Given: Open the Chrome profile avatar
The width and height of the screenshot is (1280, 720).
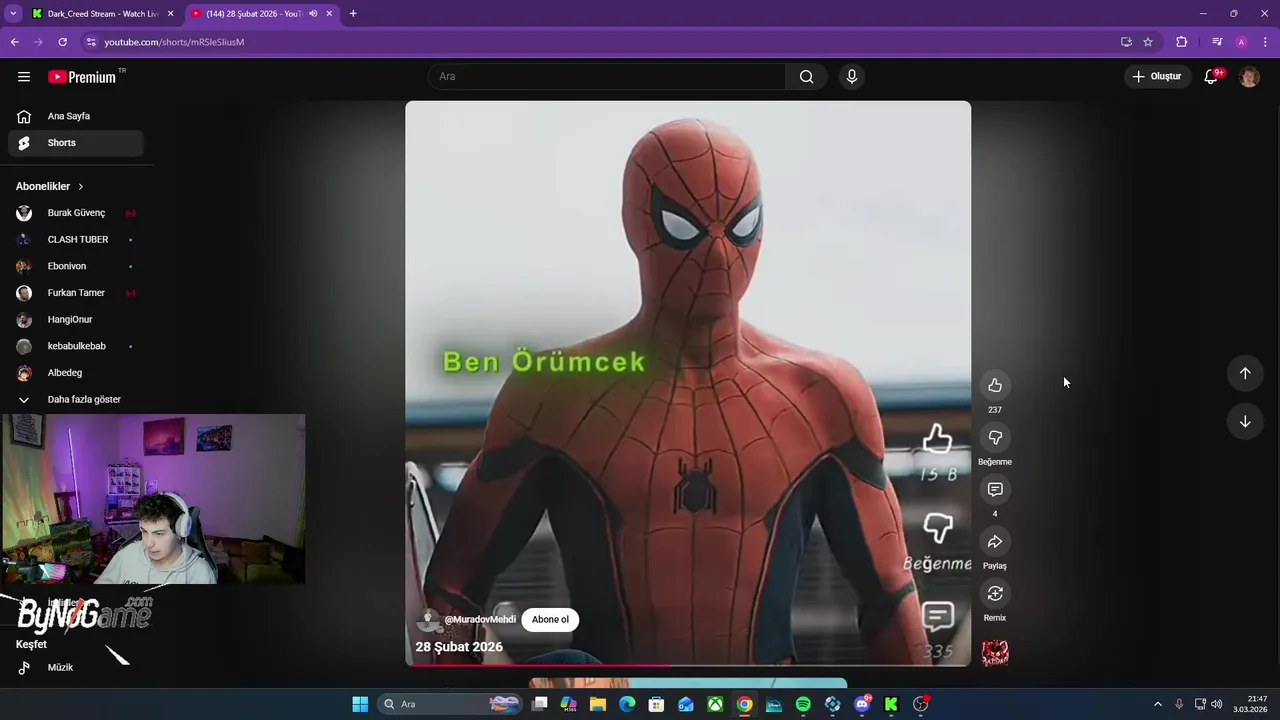Looking at the screenshot, I should 1241,42.
